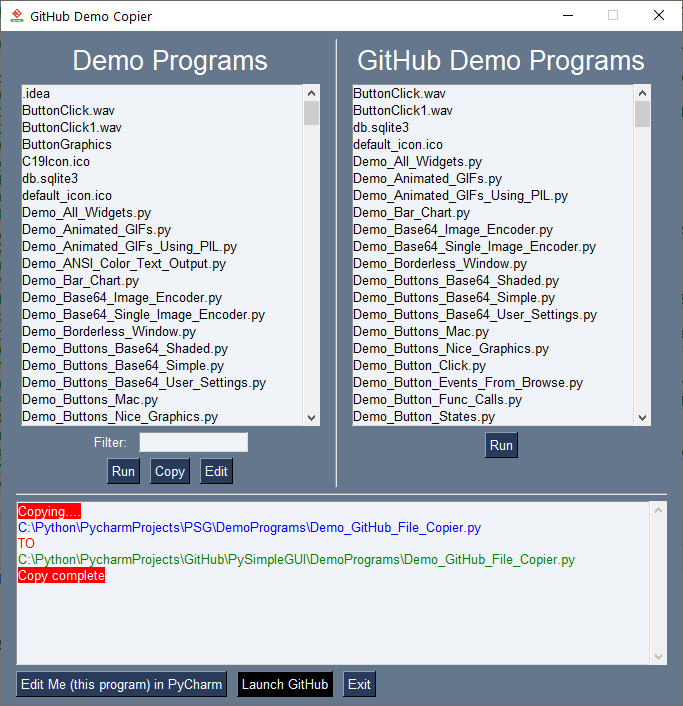The image size is (683, 706).
Task: Click up arrow of Demo Programs list scrollbar
Action: pos(311,93)
